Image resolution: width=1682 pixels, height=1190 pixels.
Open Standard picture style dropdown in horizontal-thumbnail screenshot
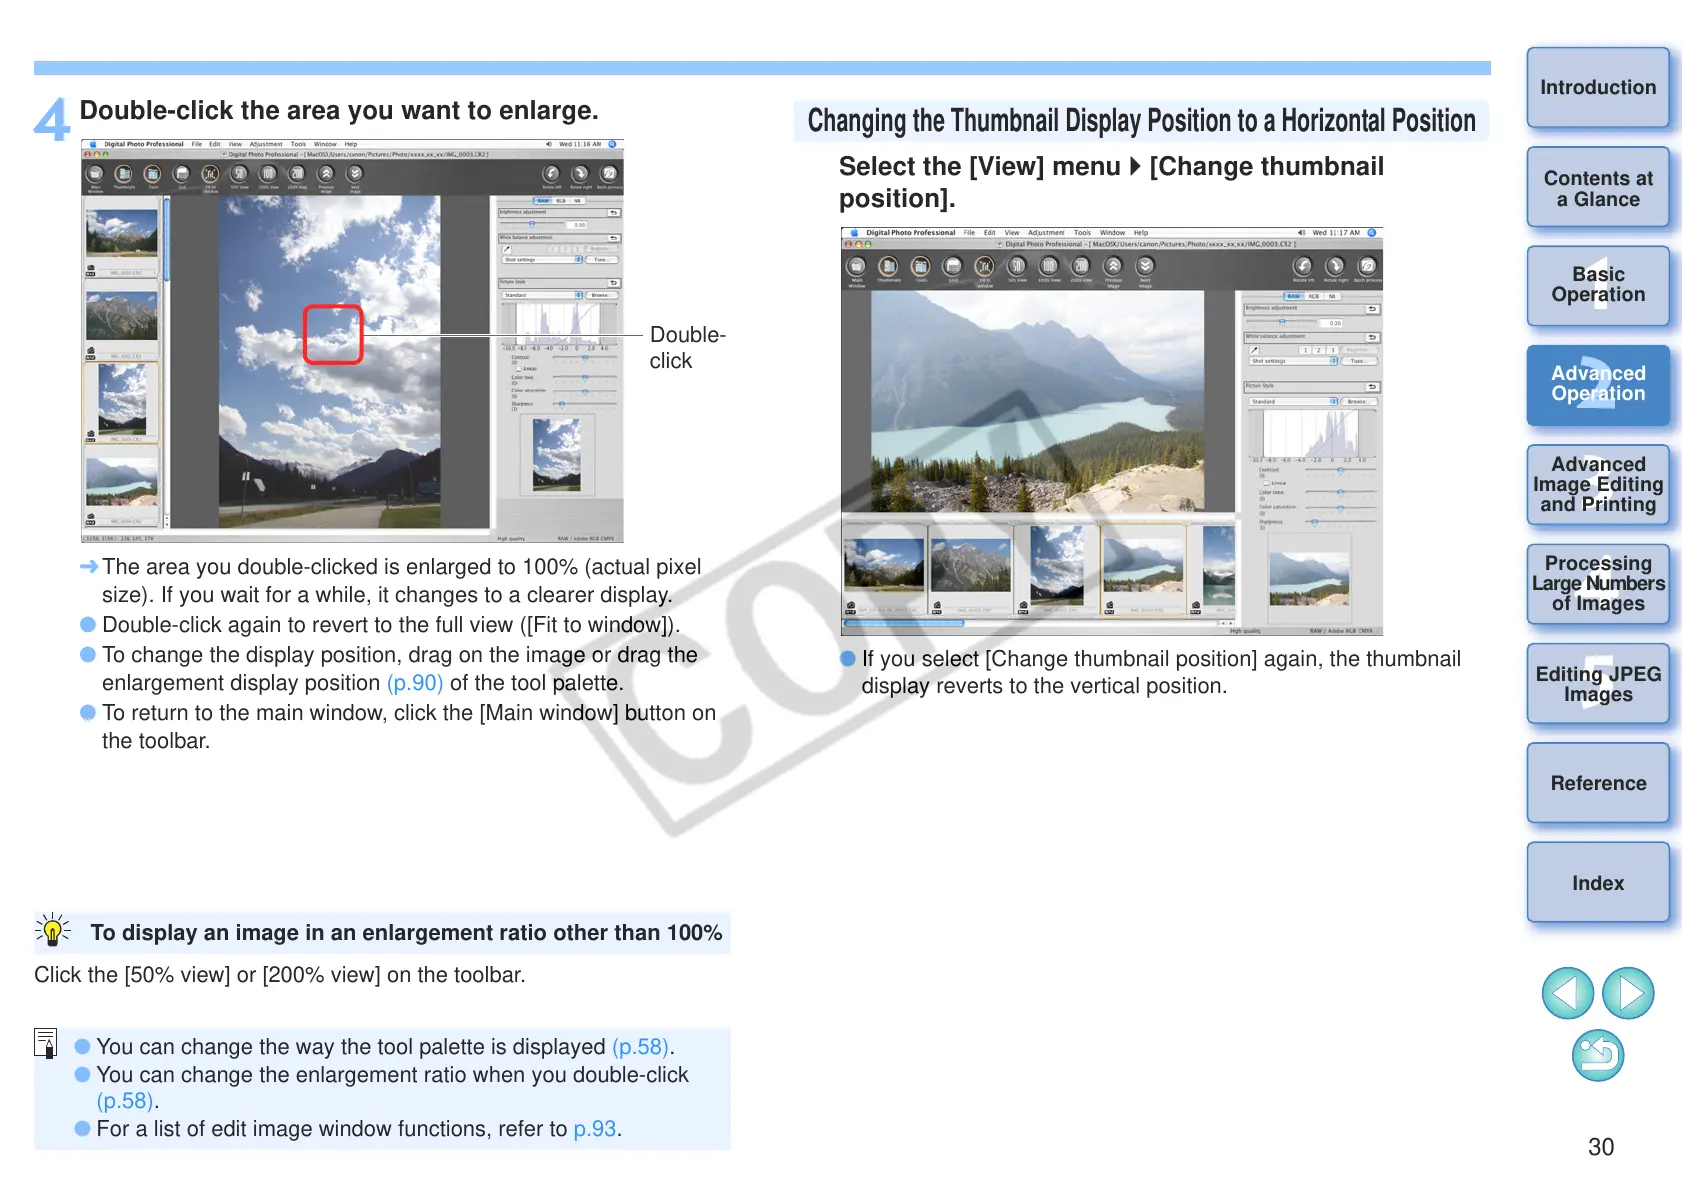click(1293, 402)
